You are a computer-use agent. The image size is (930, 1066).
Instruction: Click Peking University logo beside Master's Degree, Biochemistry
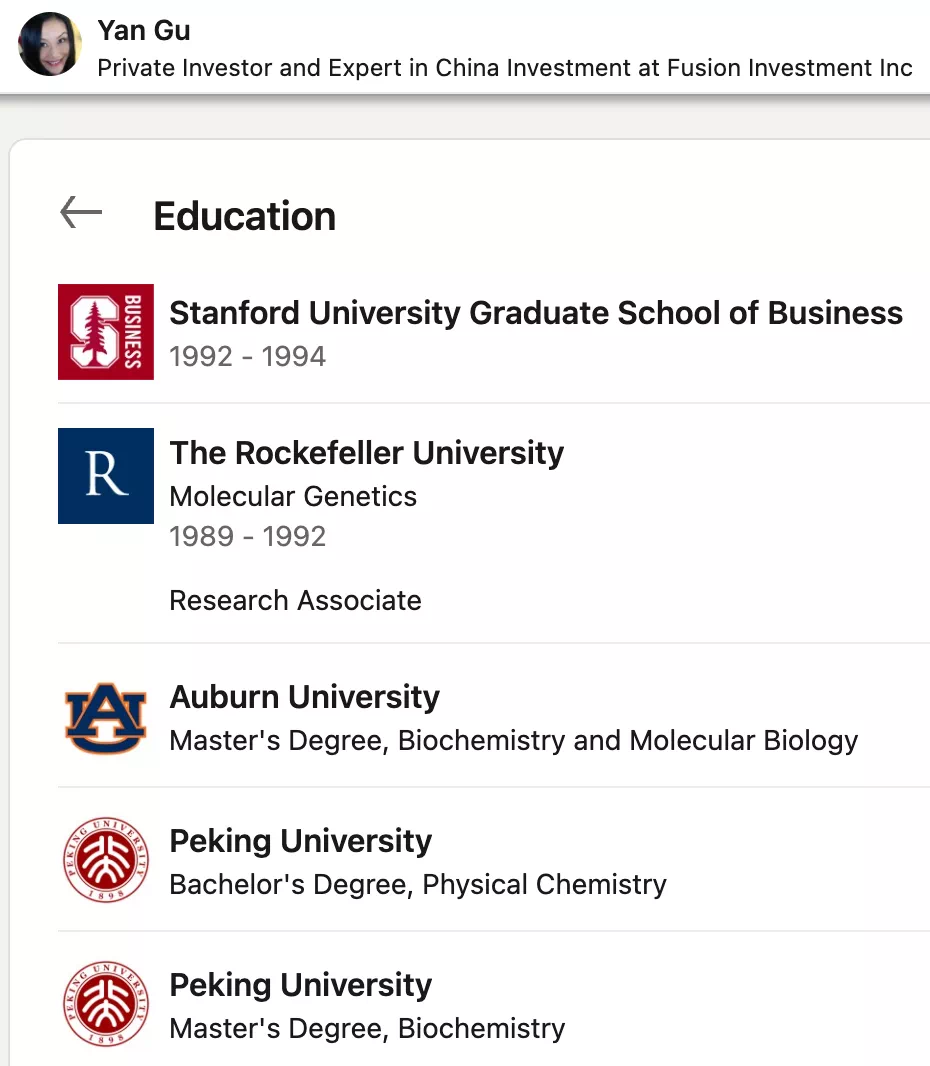[105, 1004]
